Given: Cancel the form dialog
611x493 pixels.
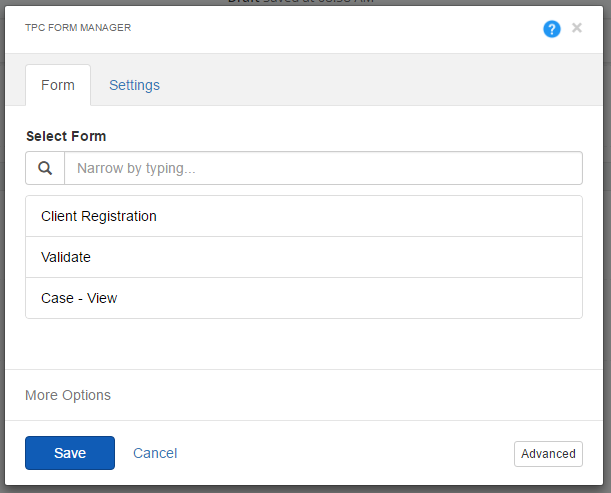Looking at the screenshot, I should click(155, 453).
